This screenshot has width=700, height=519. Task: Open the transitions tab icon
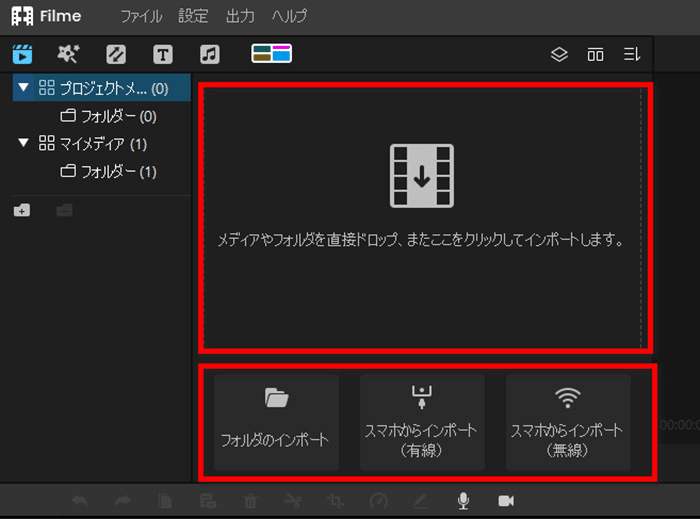click(116, 54)
